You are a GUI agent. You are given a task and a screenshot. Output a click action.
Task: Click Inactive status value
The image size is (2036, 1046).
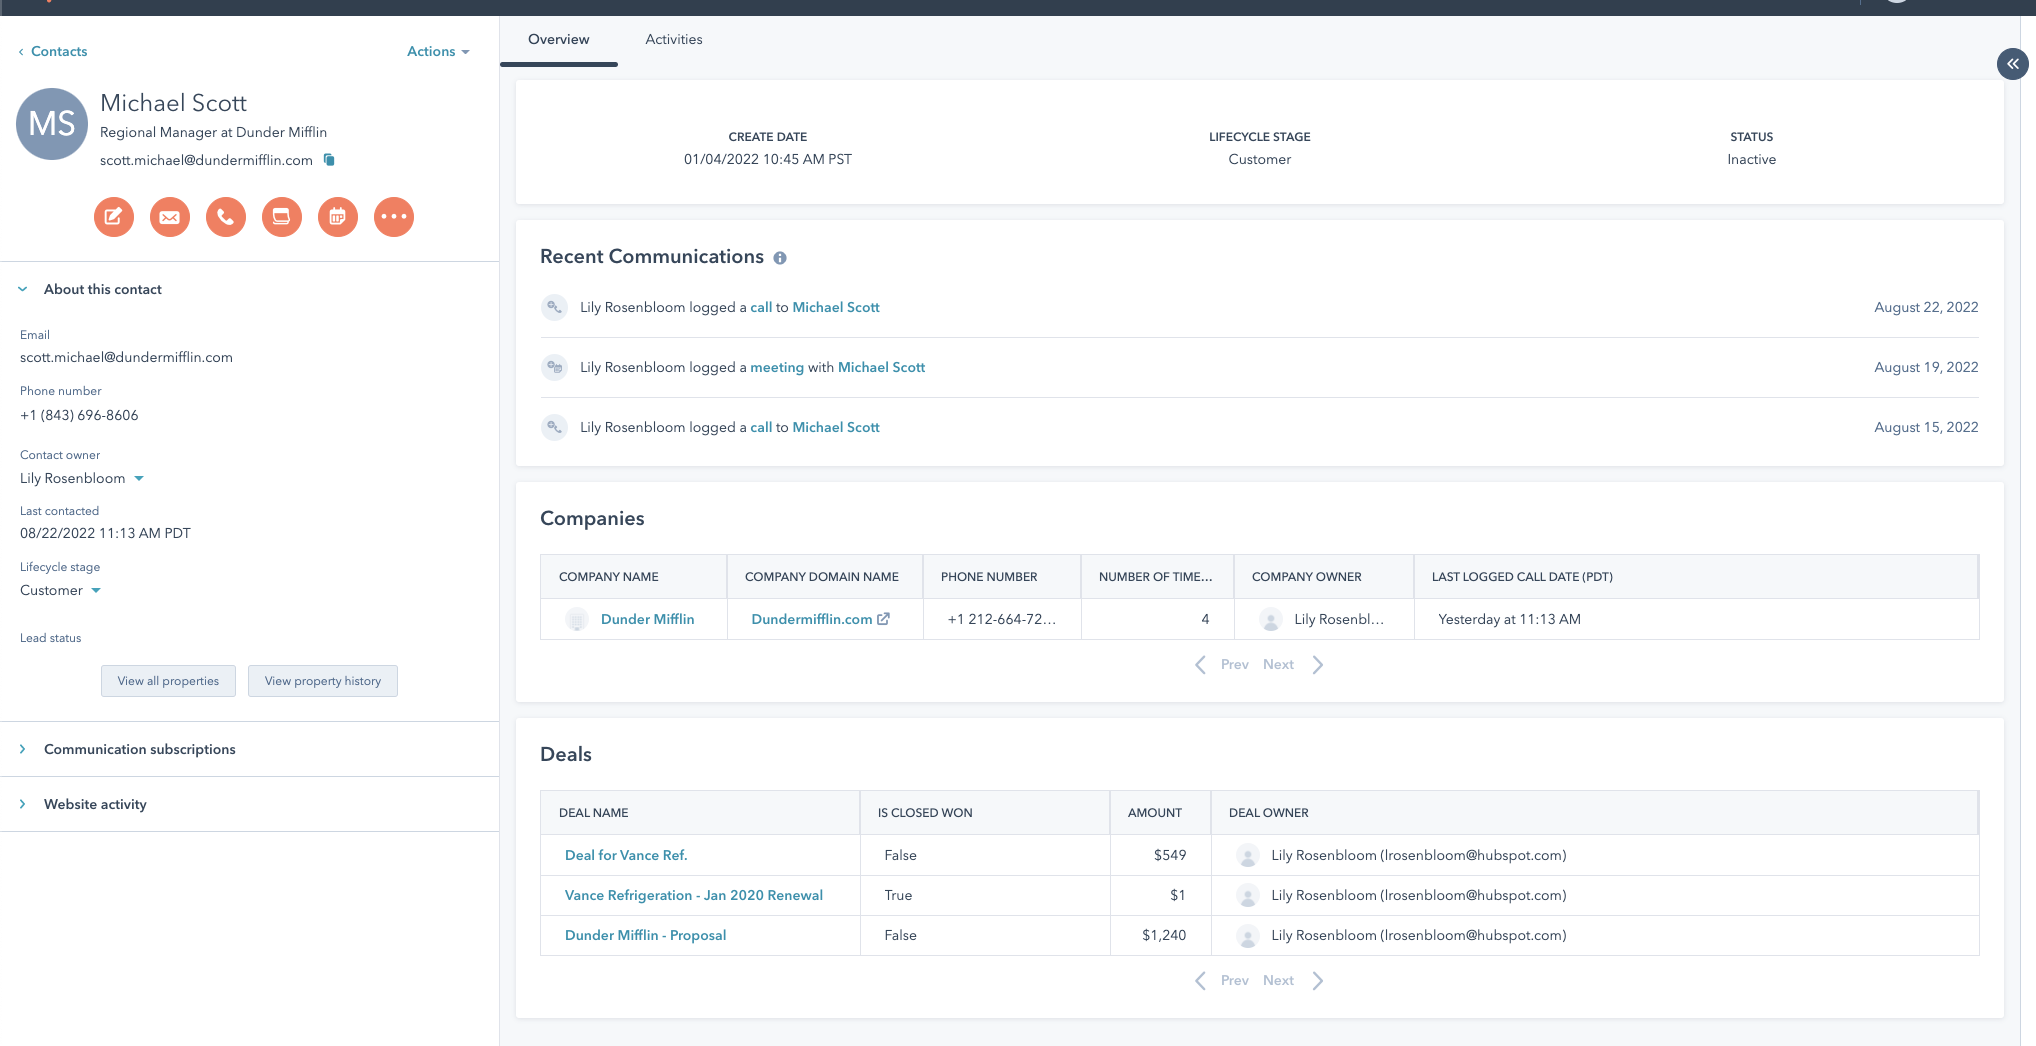pyautogui.click(x=1751, y=159)
